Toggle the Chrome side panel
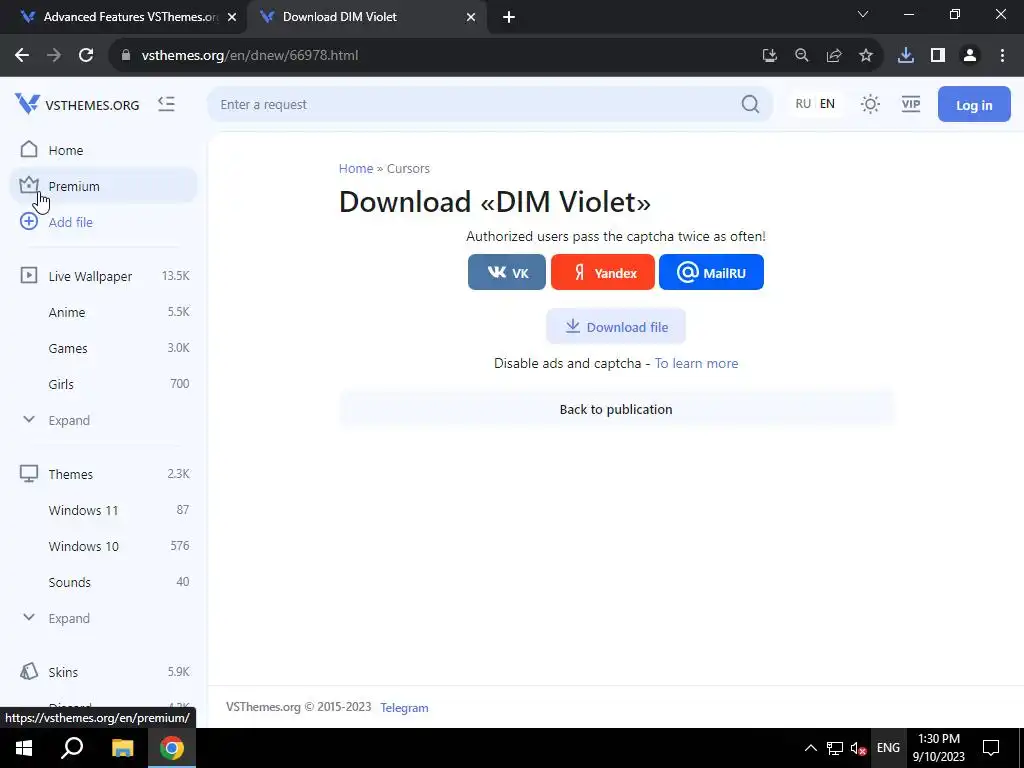This screenshot has height=768, width=1024. [x=938, y=56]
